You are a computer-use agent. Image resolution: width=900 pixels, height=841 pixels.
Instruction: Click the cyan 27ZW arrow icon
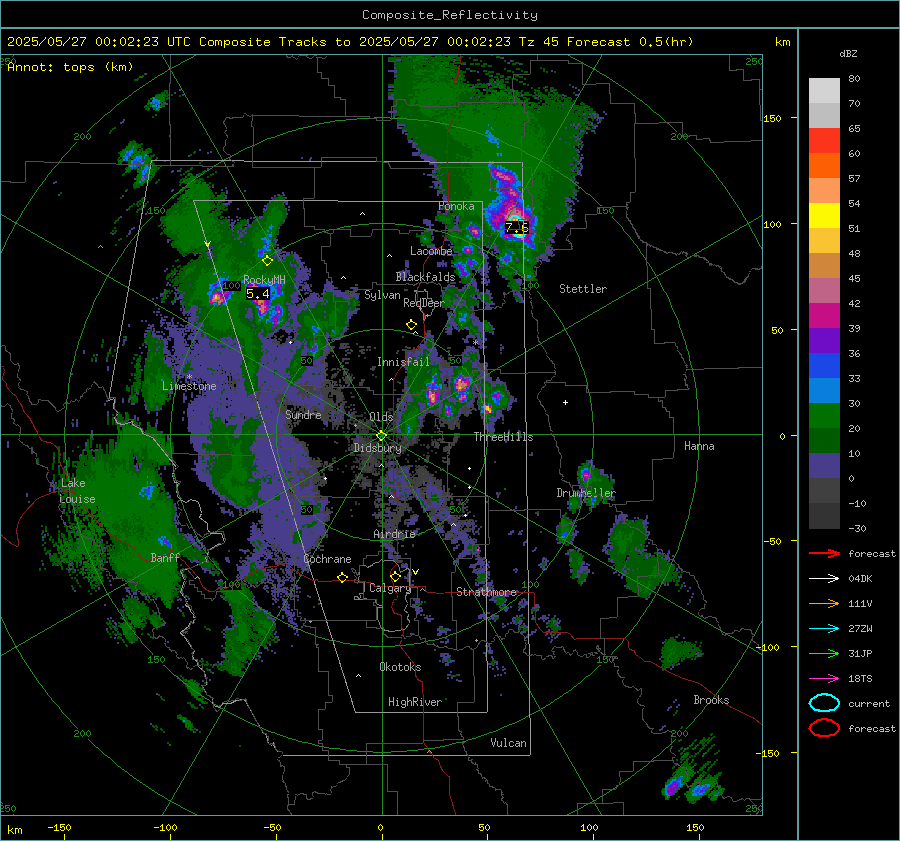[x=824, y=629]
